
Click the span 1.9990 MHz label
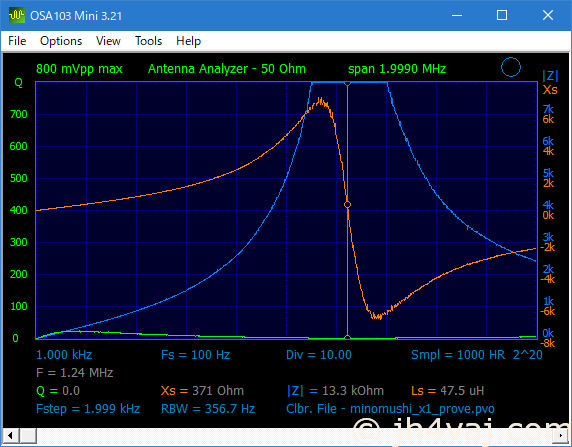click(x=397, y=69)
